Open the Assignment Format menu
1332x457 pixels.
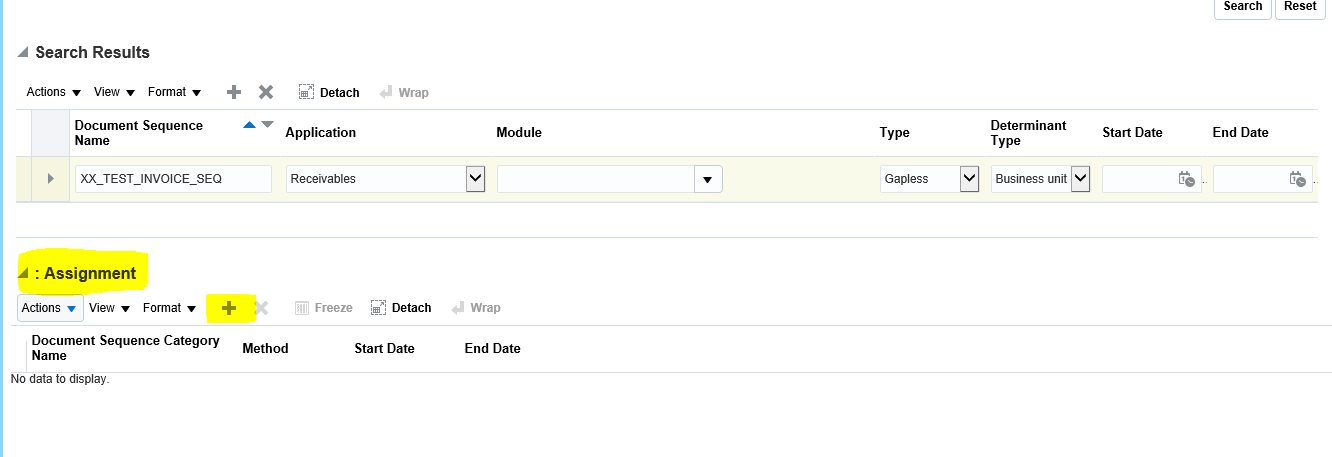coord(169,308)
